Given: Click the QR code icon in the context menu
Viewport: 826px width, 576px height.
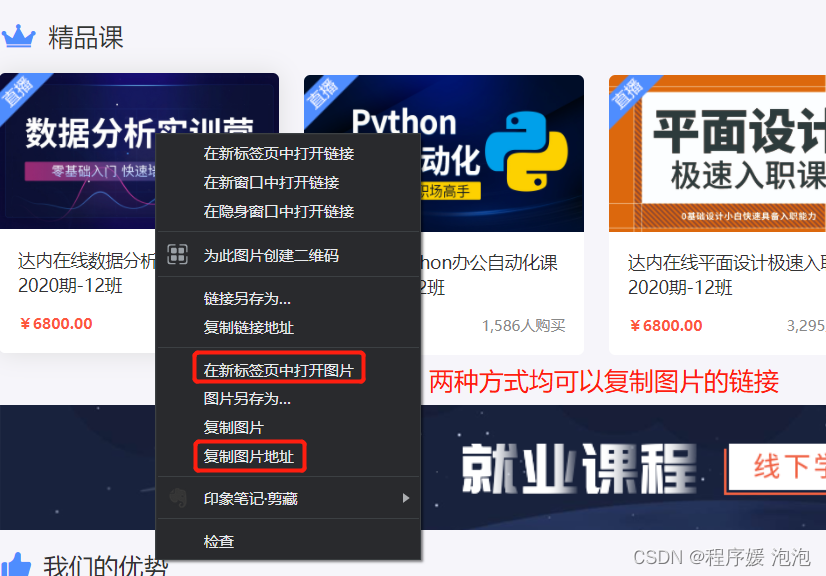Looking at the screenshot, I should [179, 254].
